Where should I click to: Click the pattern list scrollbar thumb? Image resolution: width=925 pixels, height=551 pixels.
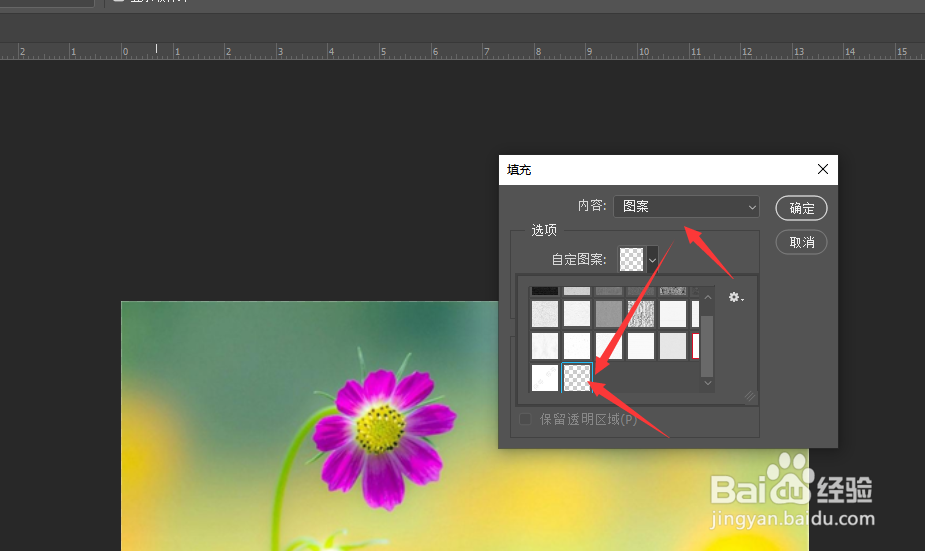[707, 346]
